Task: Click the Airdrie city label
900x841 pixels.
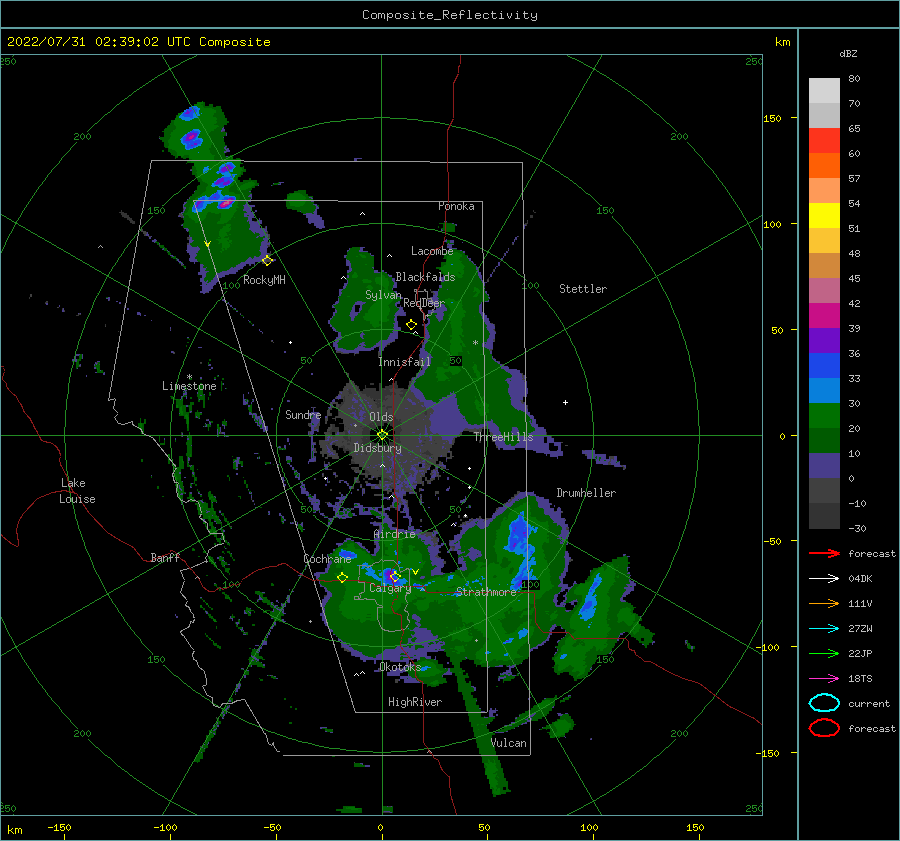Action: tap(394, 534)
